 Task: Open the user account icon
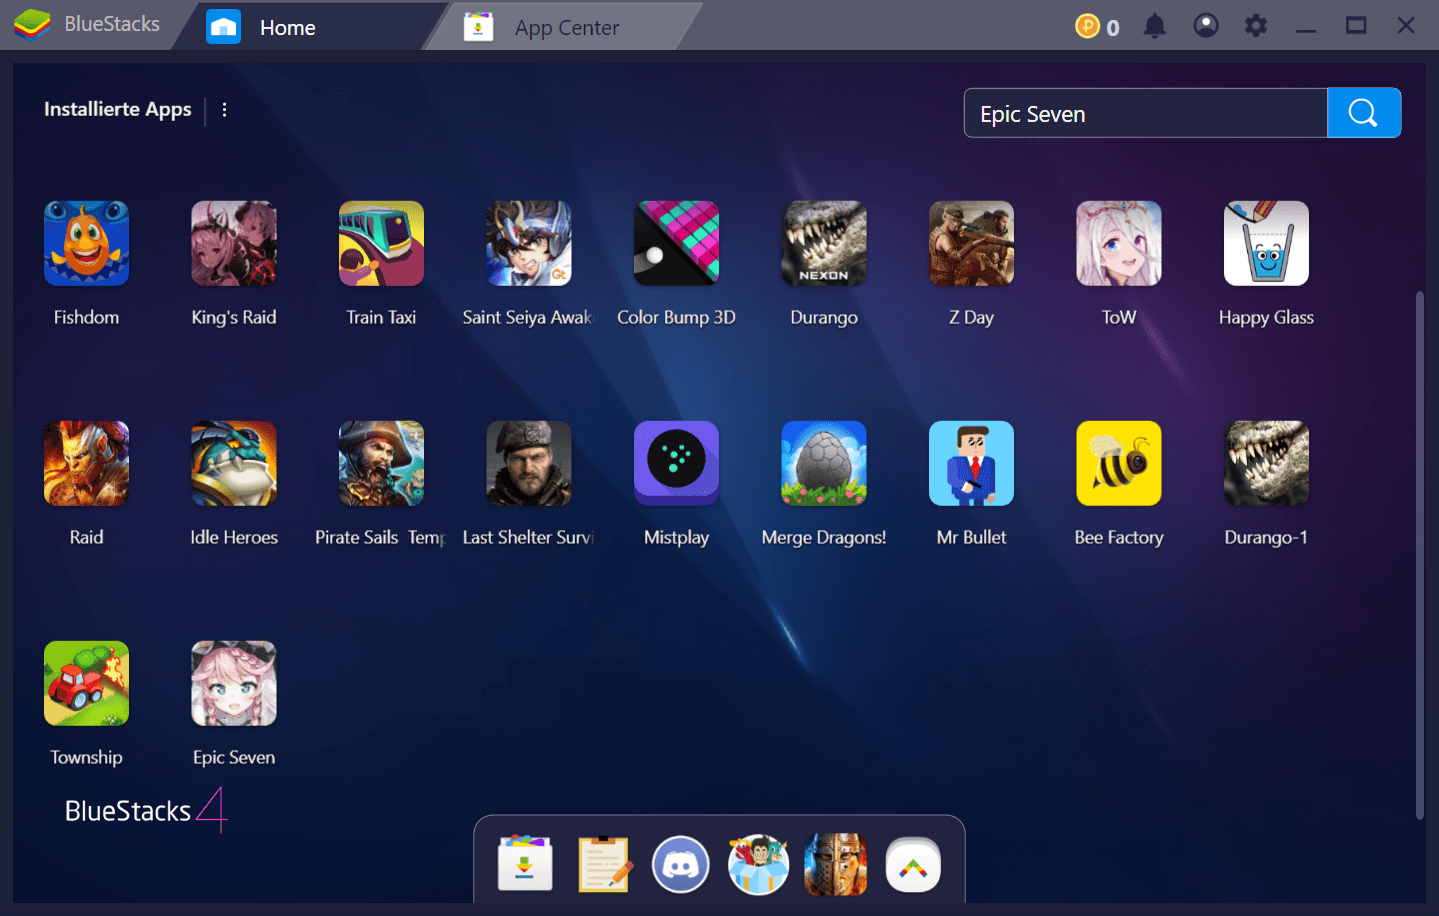tap(1206, 26)
